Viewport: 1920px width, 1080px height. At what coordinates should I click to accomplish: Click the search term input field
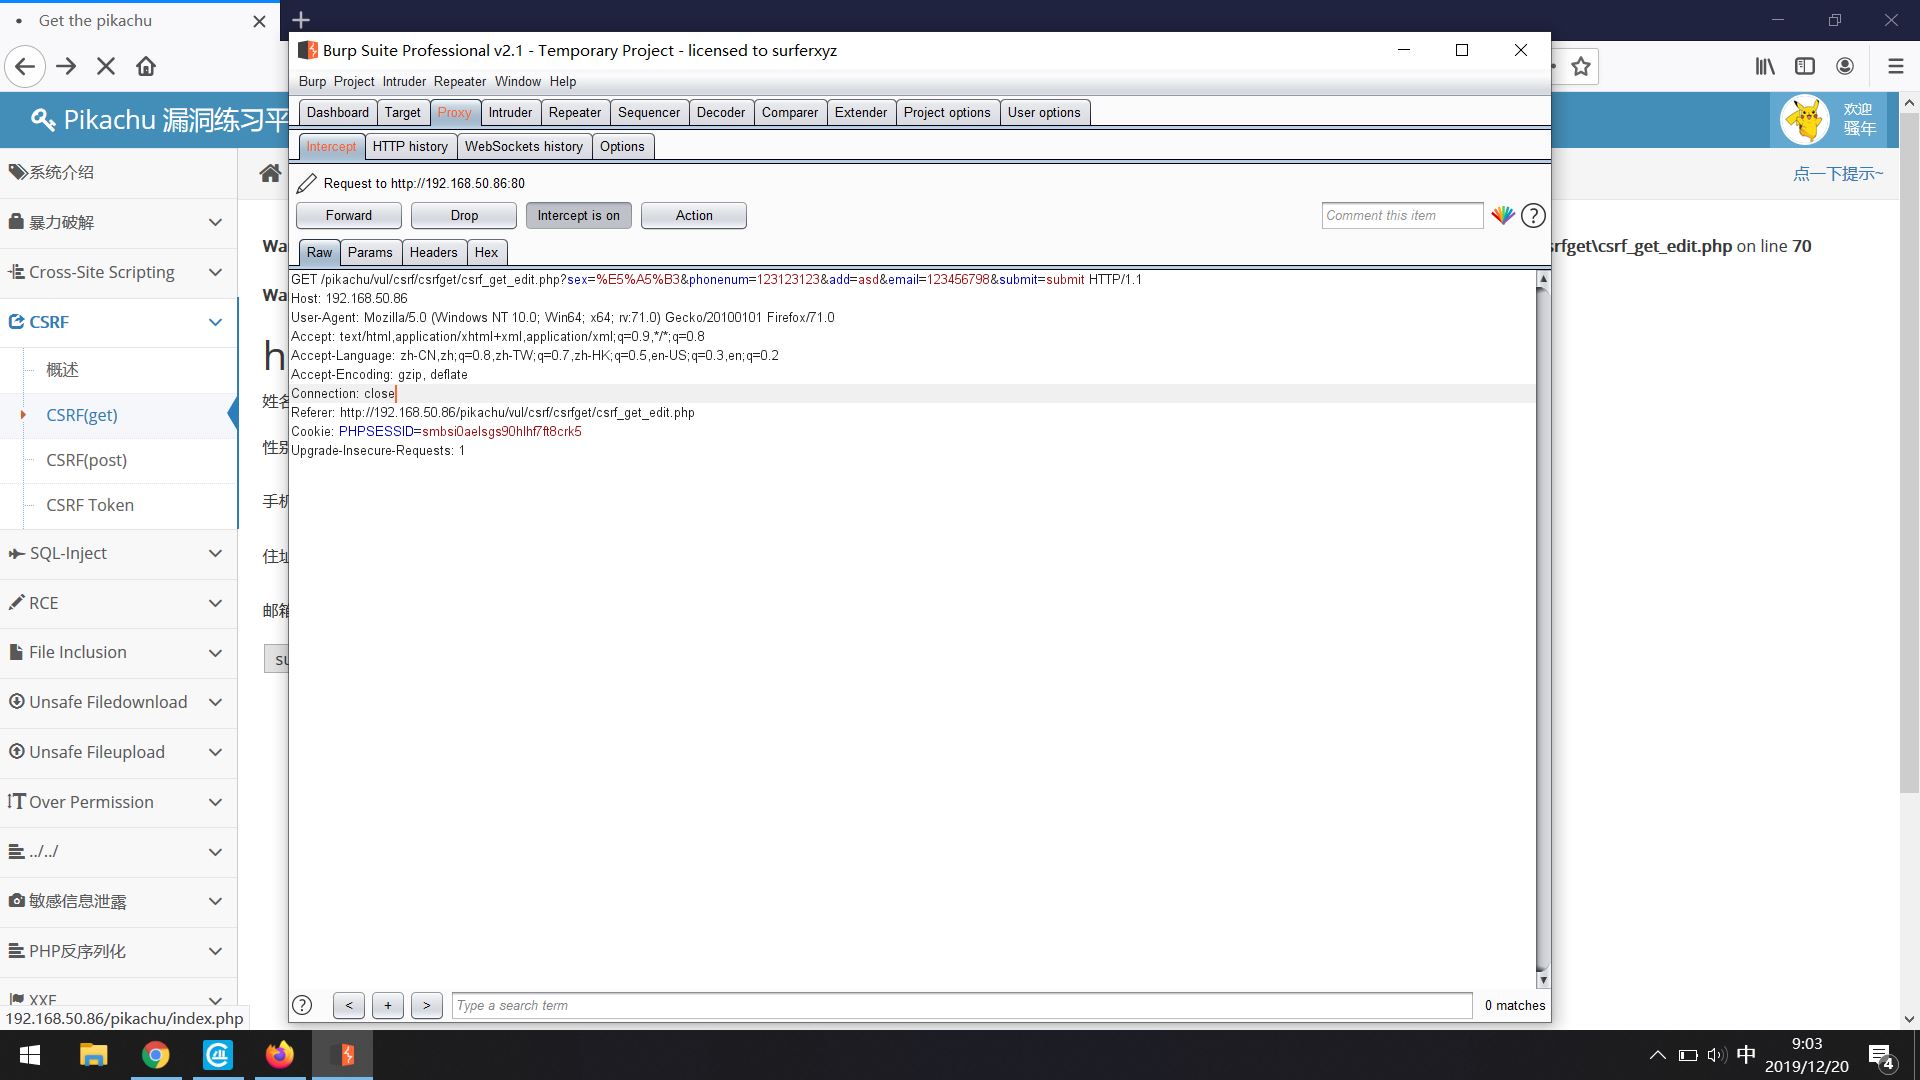click(x=960, y=1005)
